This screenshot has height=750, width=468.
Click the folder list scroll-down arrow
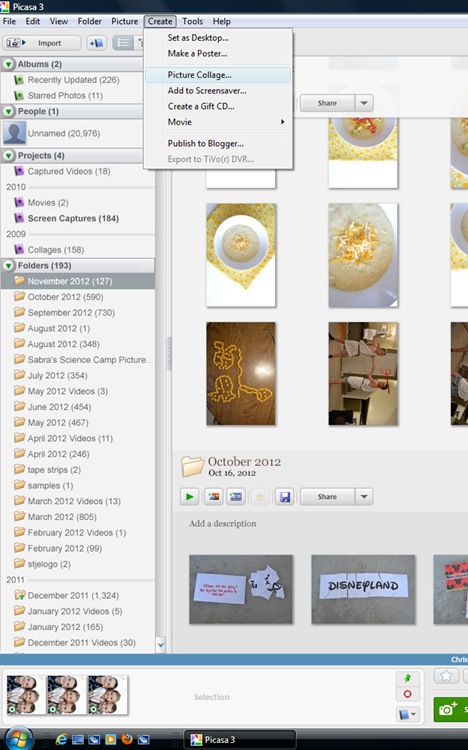(x=161, y=645)
